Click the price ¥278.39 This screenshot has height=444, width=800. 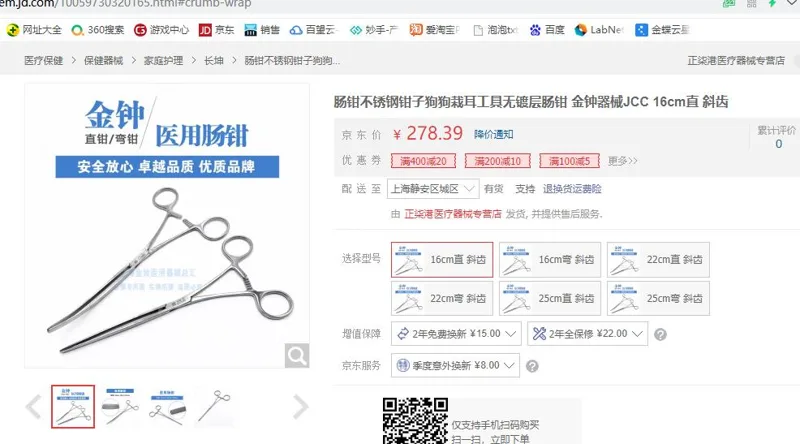[428, 134]
